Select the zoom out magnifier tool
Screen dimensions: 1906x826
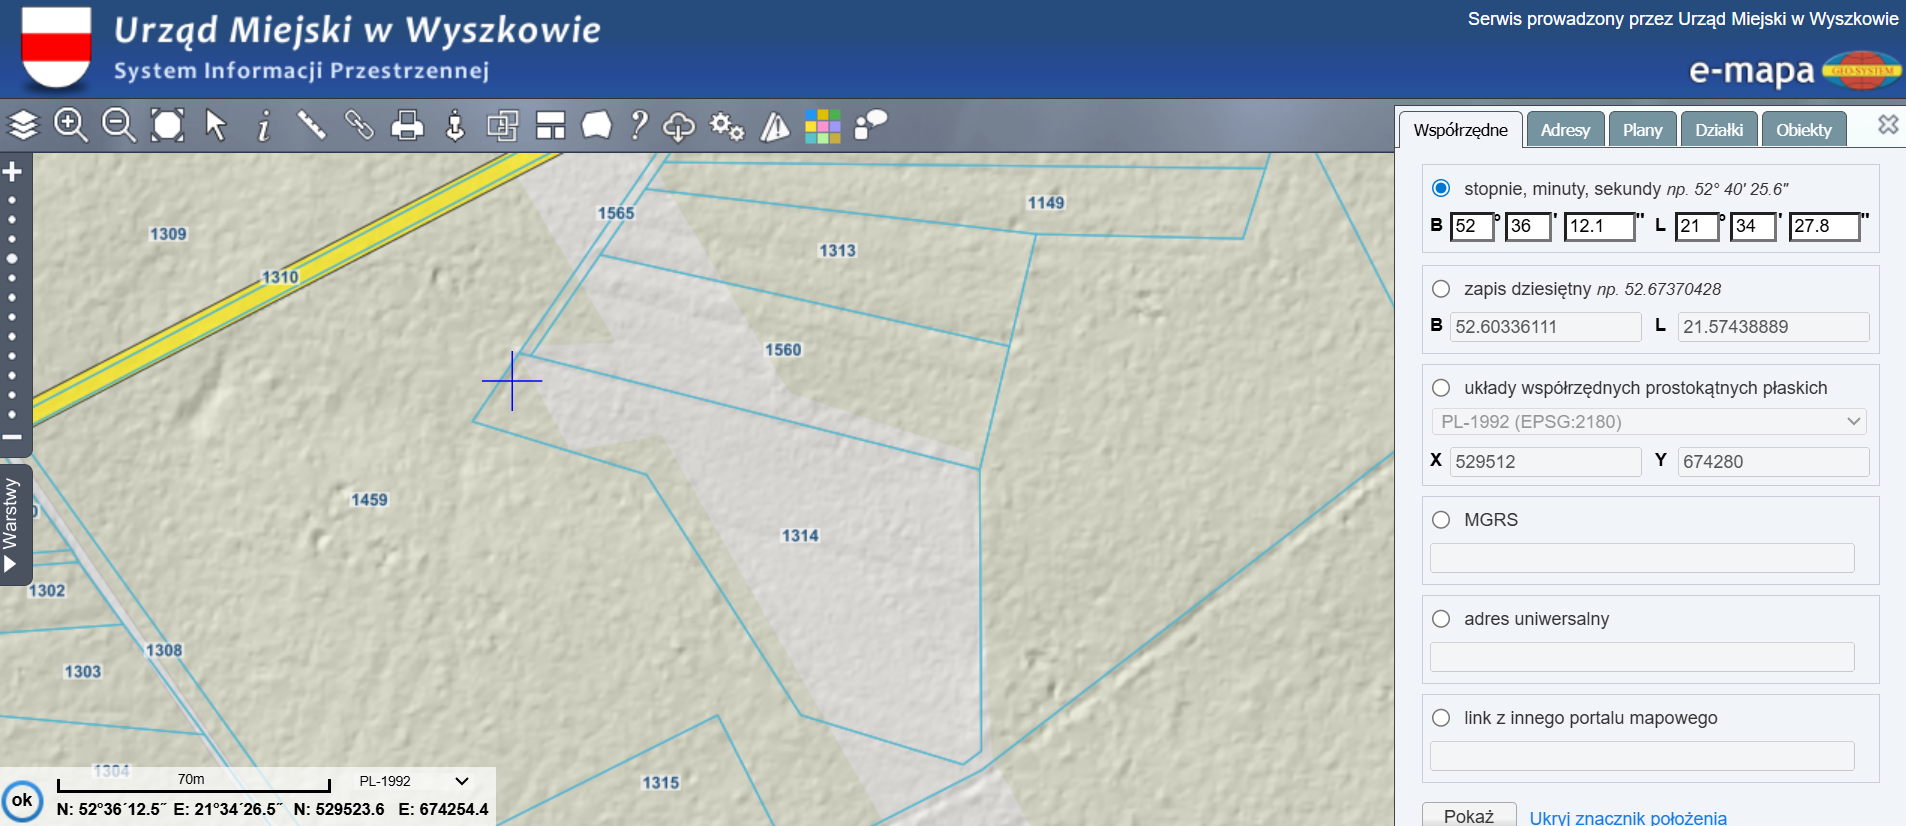[118, 126]
